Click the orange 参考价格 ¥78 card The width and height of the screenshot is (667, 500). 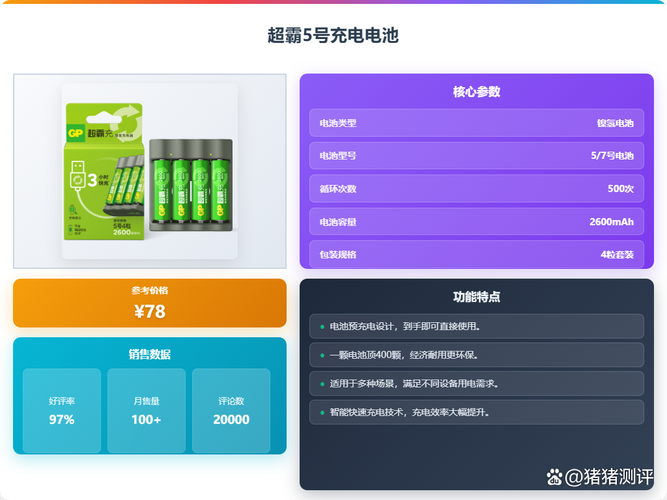[150, 303]
